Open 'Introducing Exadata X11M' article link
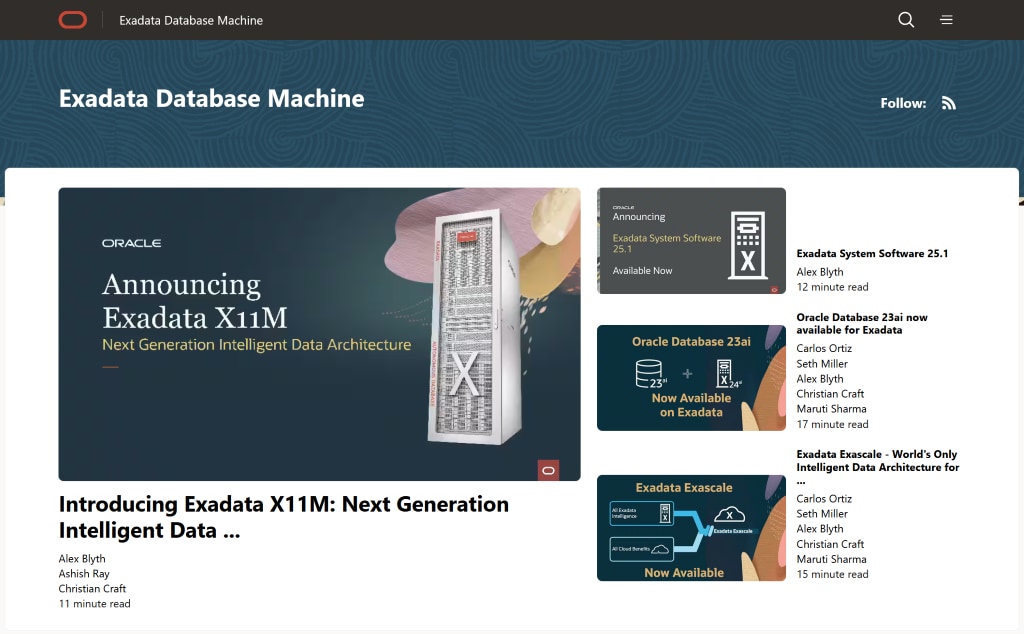The height and width of the screenshot is (634, 1024). pos(285,516)
